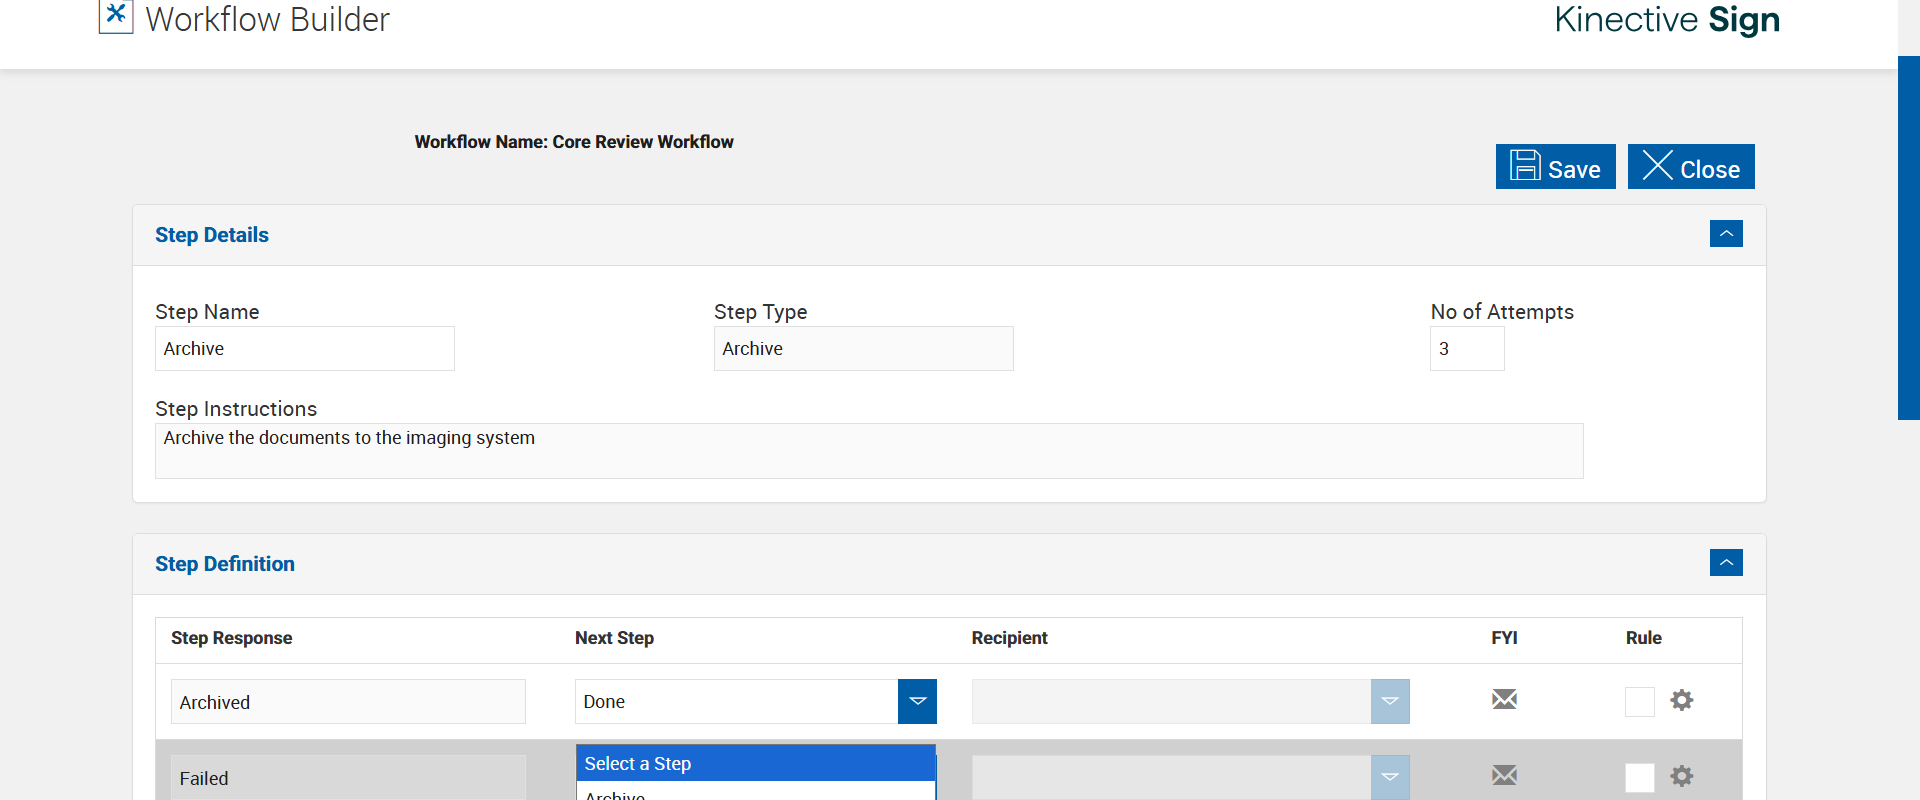Viewport: 1920px width, 800px height.
Task: Enable Rule checkbox for Archived response
Action: click(1640, 702)
